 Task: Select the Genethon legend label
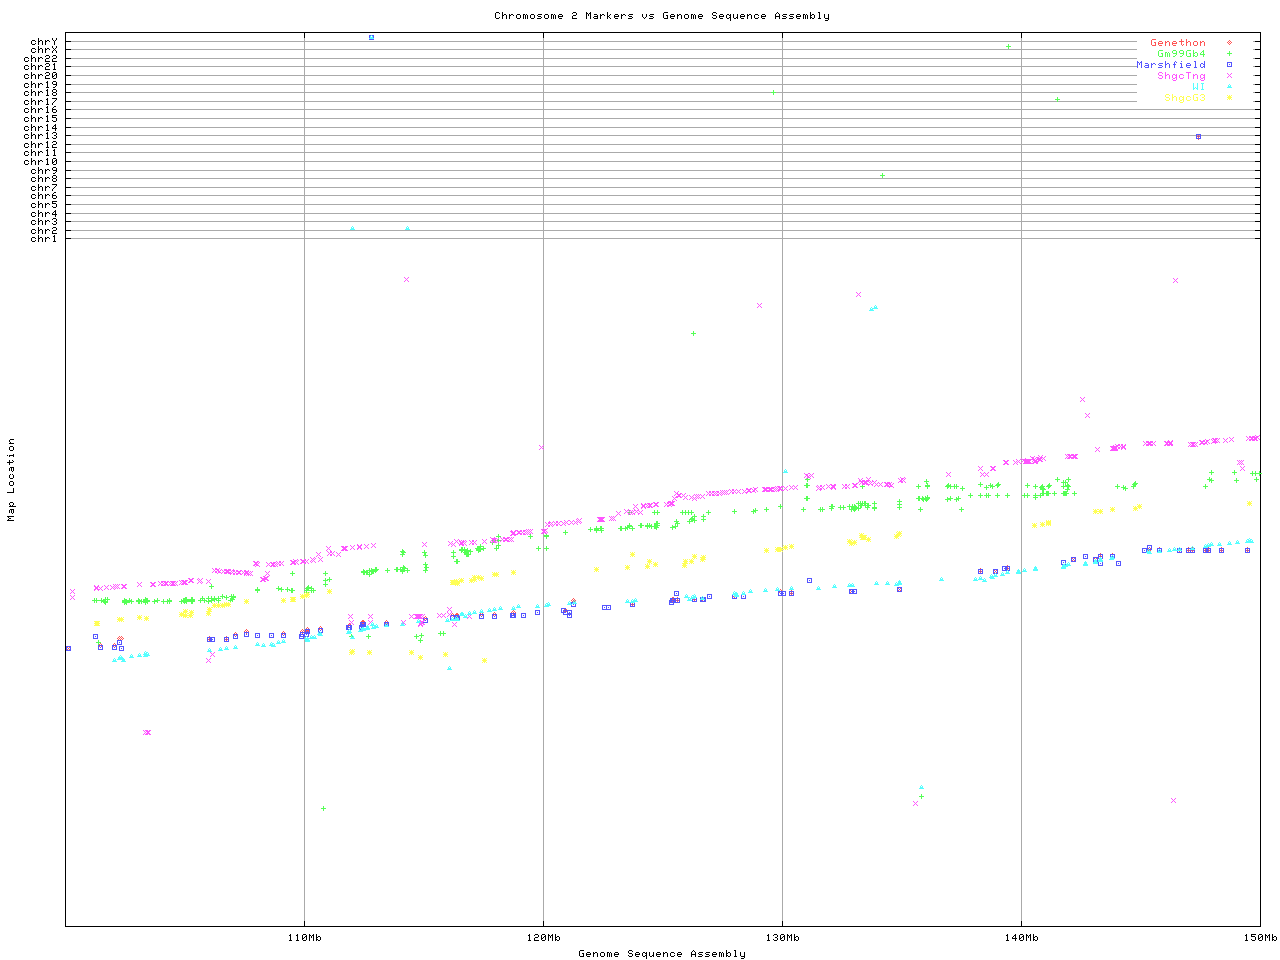(x=1177, y=43)
